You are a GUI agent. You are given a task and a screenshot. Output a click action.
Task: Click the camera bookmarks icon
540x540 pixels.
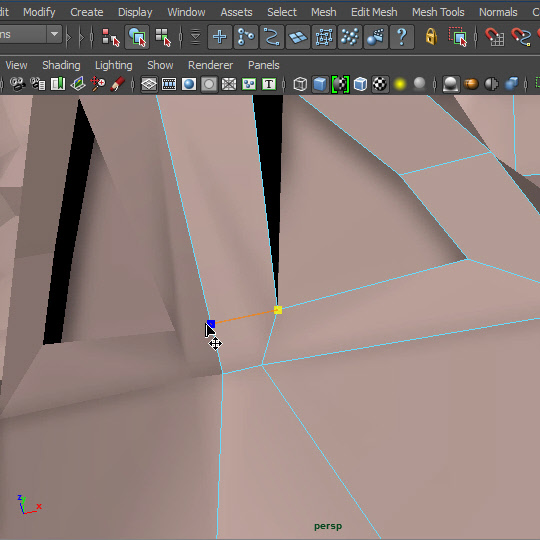click(x=58, y=84)
